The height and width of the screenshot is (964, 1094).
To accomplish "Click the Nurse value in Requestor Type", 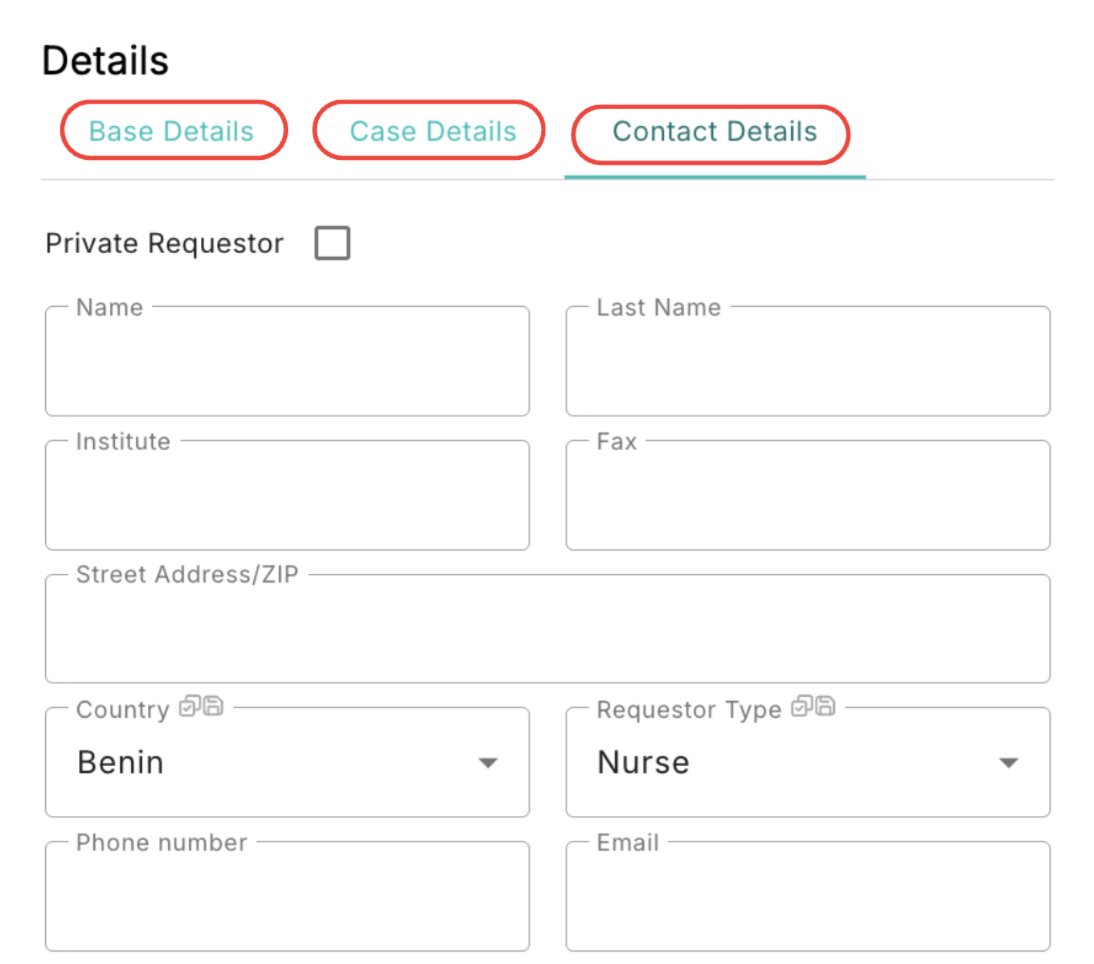I will (x=644, y=763).
